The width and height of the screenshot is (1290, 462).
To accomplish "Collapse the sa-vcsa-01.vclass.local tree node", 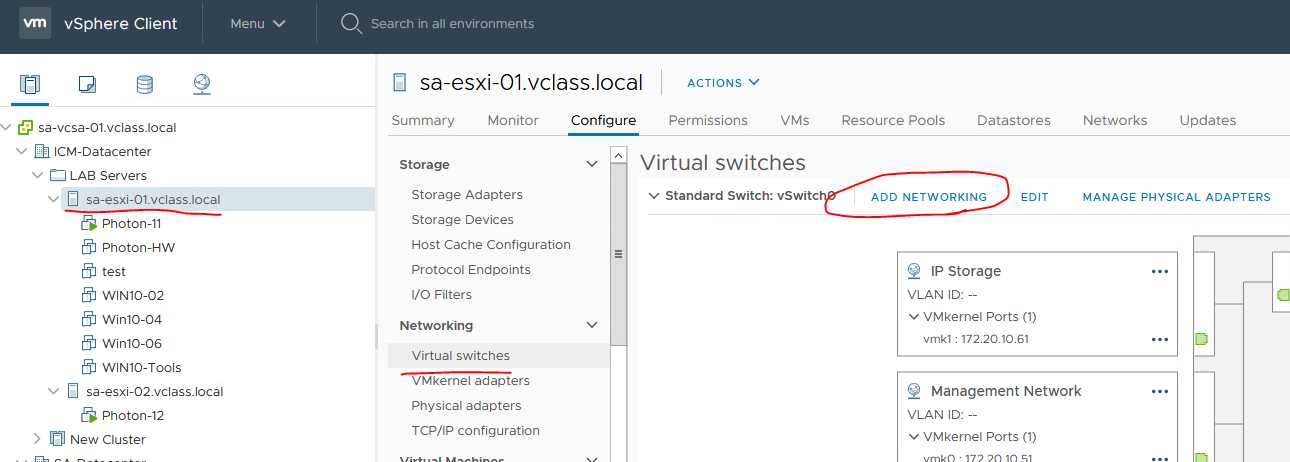I will (7, 128).
